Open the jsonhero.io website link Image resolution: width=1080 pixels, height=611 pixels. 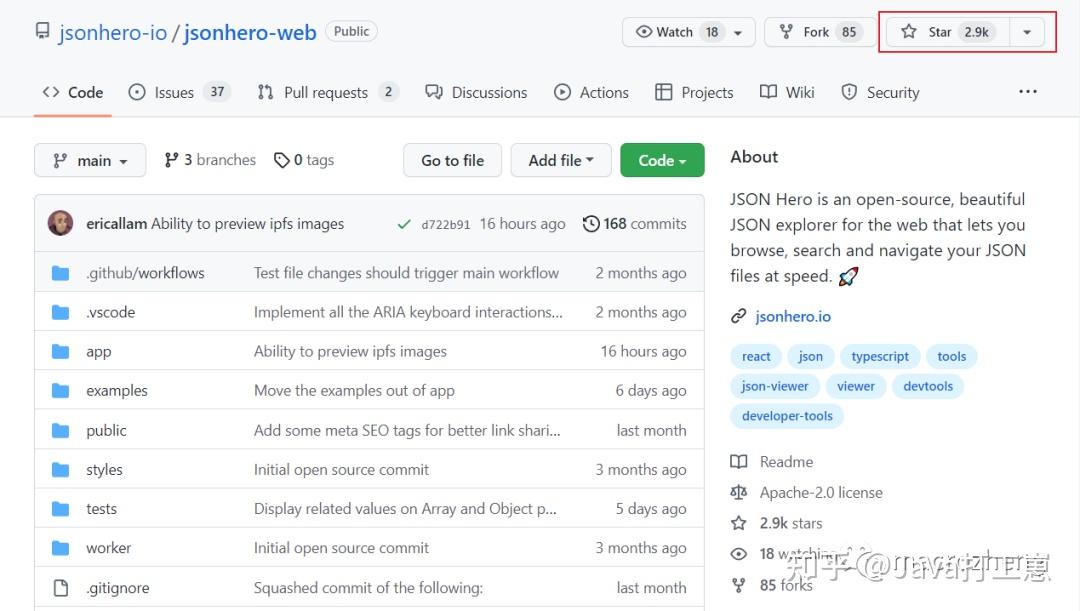(793, 316)
